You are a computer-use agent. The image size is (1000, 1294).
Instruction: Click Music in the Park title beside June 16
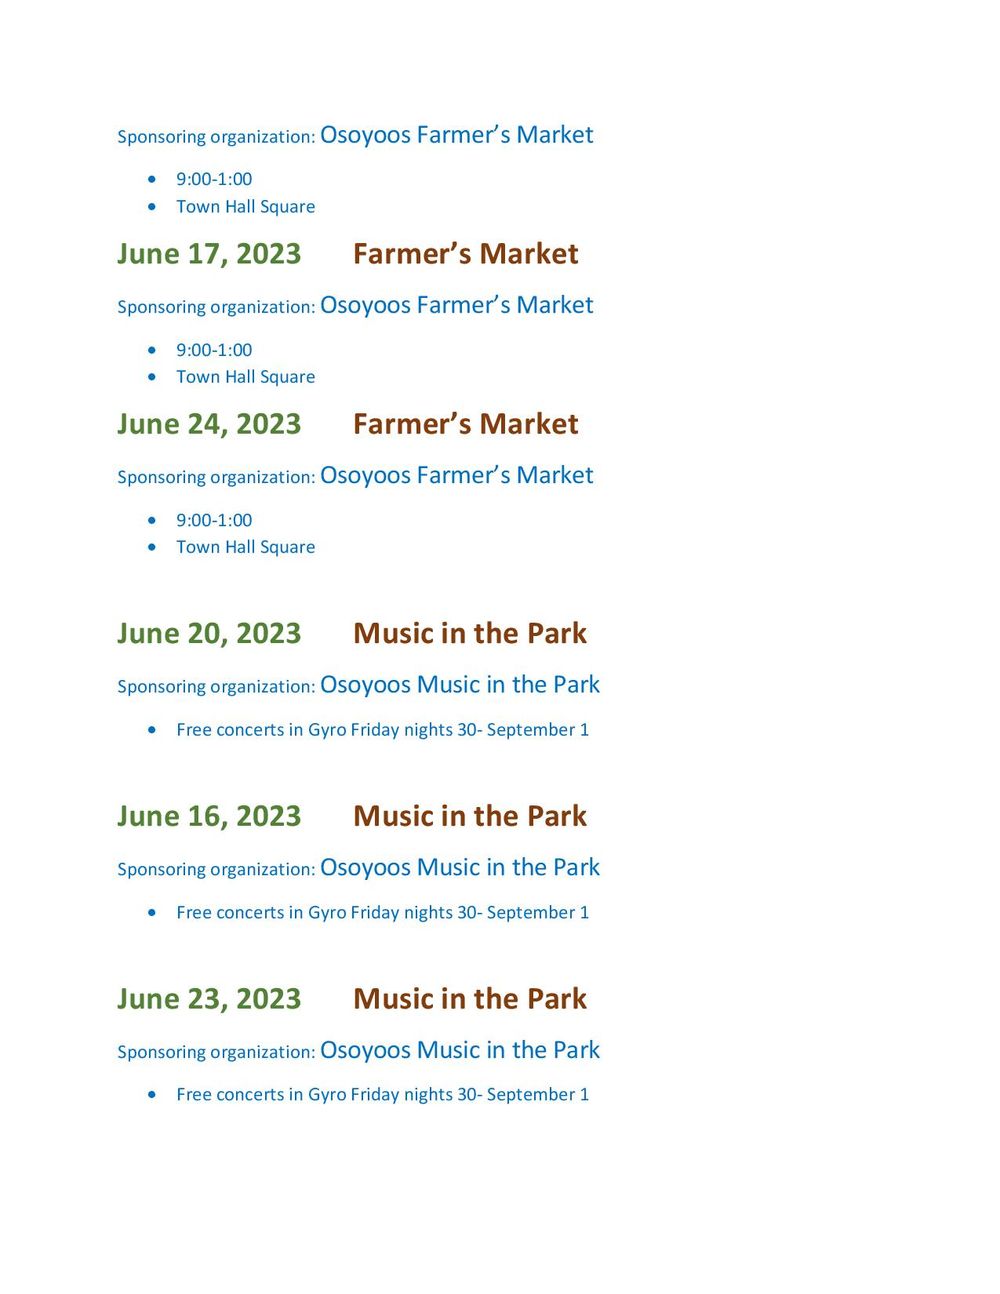(x=470, y=816)
